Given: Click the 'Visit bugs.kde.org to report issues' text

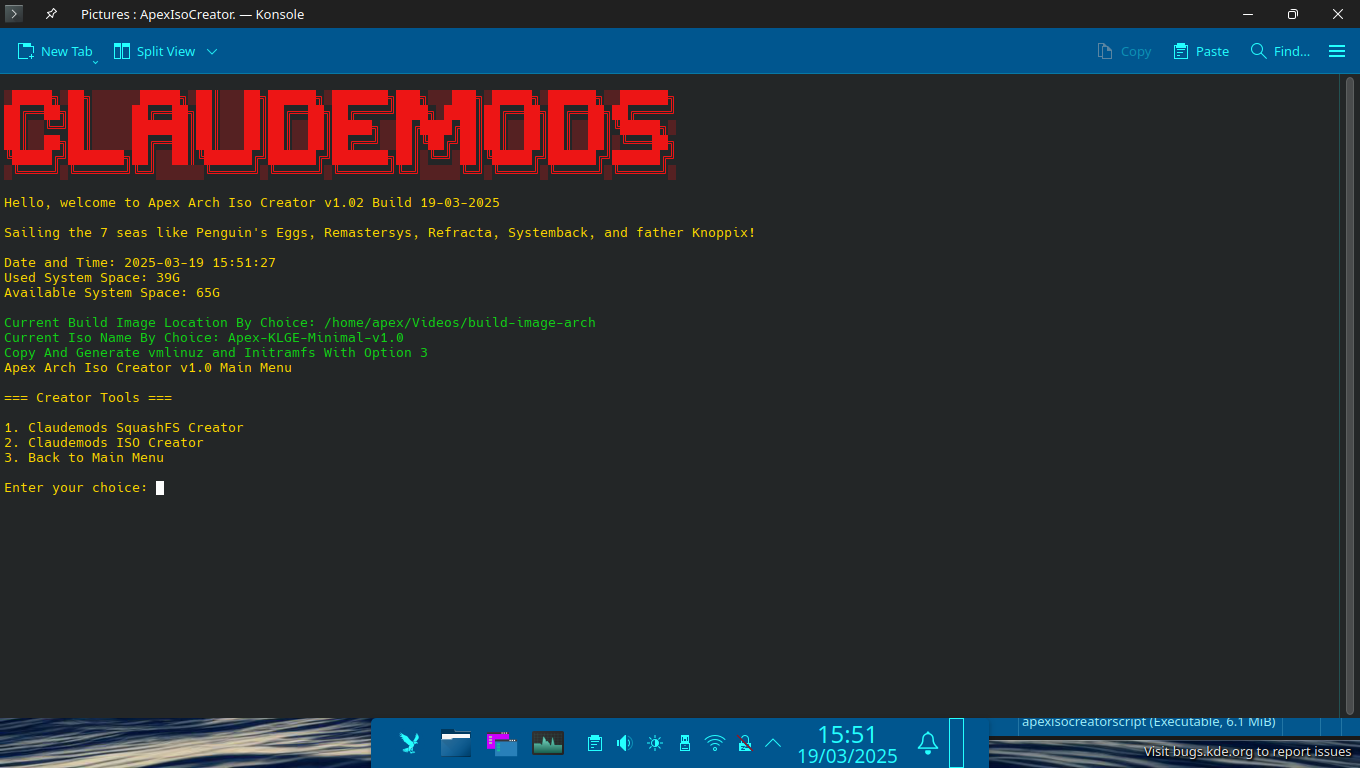Looking at the screenshot, I should [x=1248, y=752].
